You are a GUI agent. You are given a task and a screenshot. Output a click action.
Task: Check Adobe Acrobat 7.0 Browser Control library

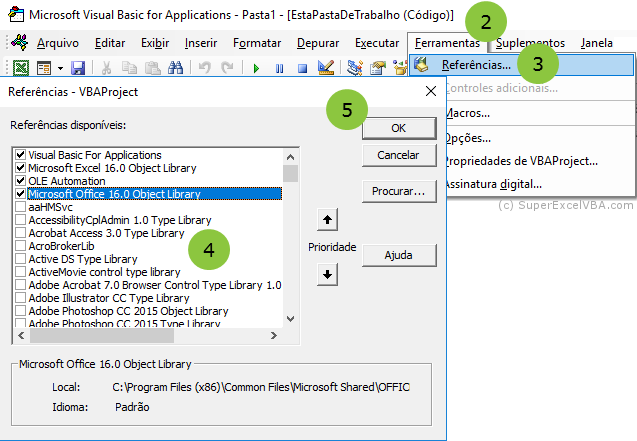20,285
